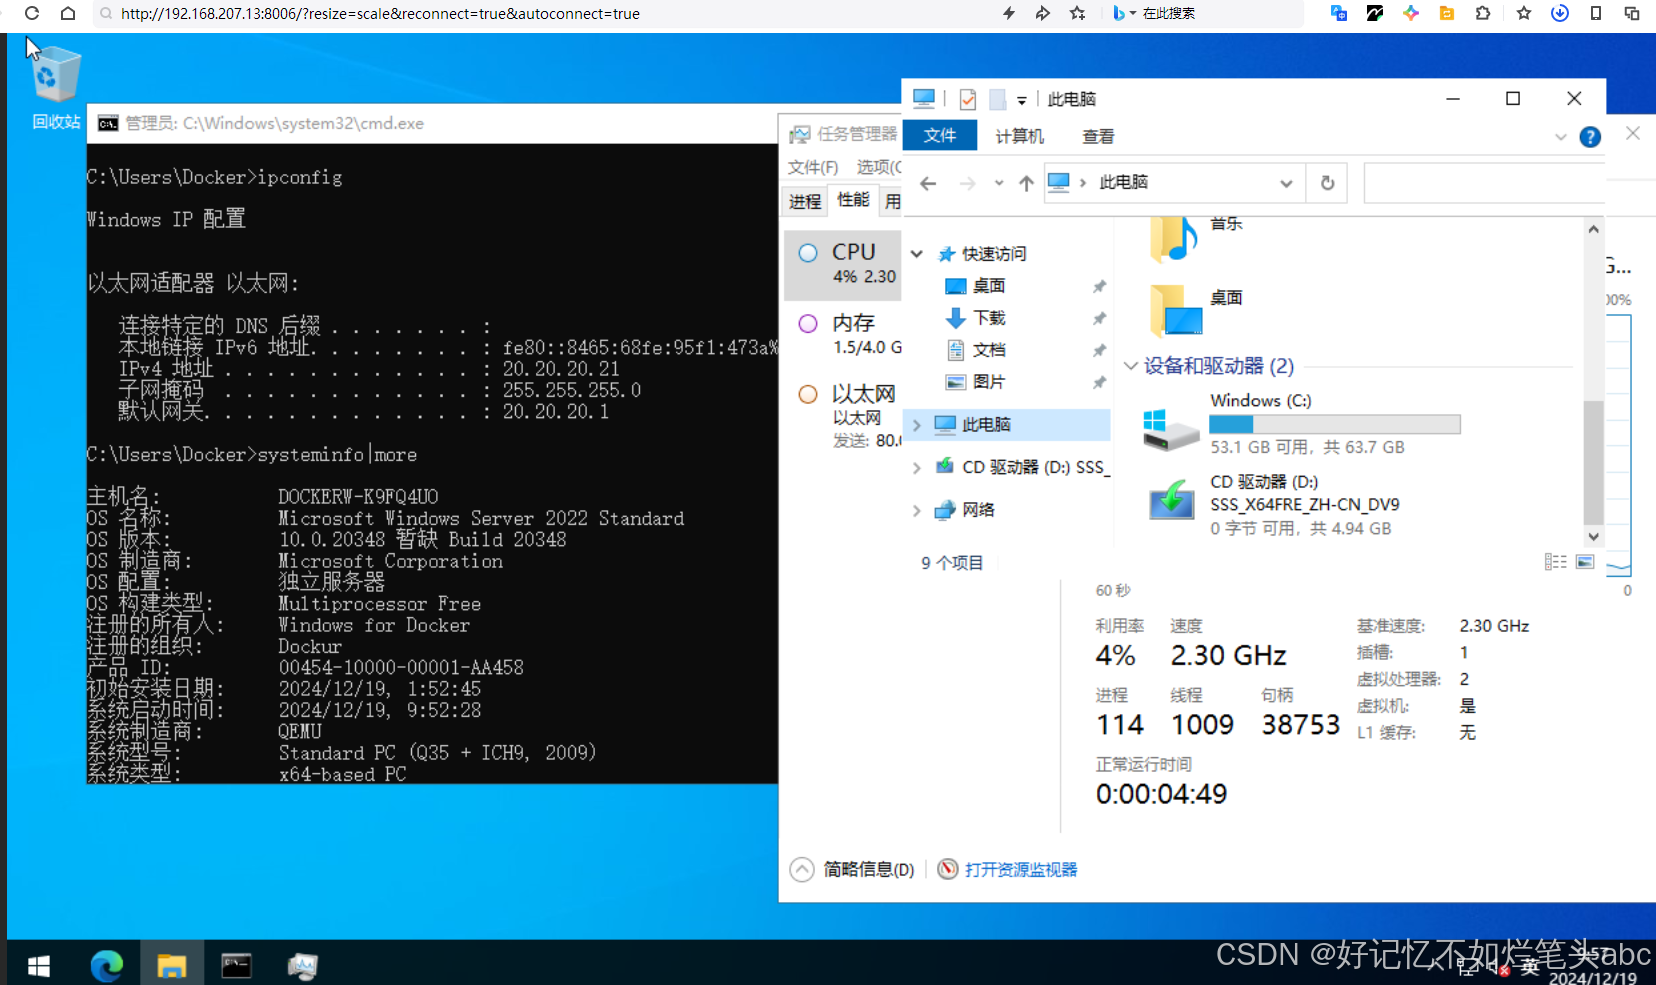
Task: Open the address bar dropdown in File Explorer
Action: pos(1287,183)
